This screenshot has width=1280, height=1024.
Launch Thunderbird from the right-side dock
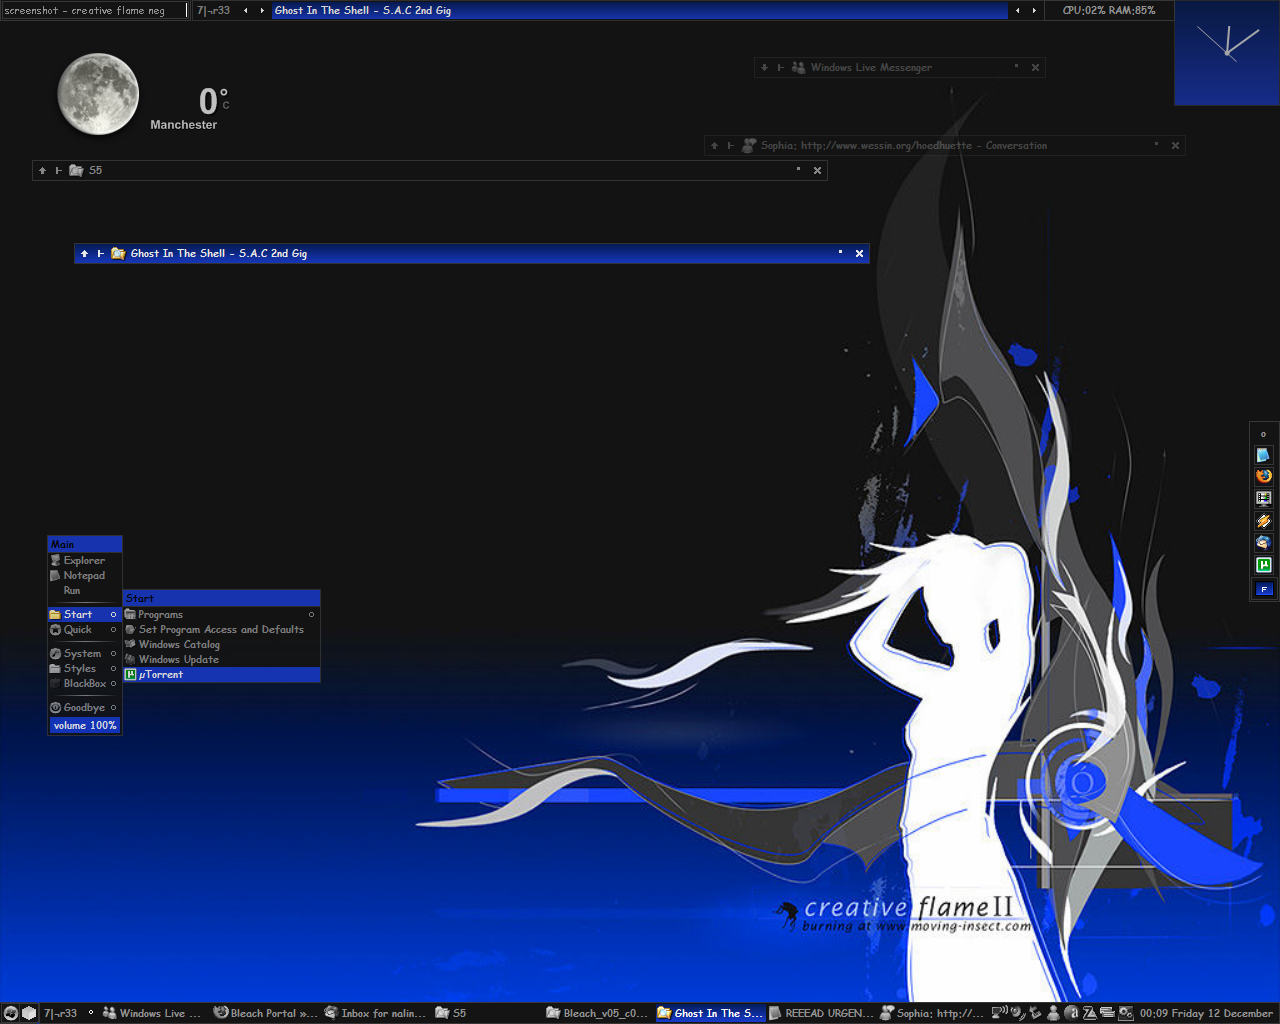[1263, 542]
